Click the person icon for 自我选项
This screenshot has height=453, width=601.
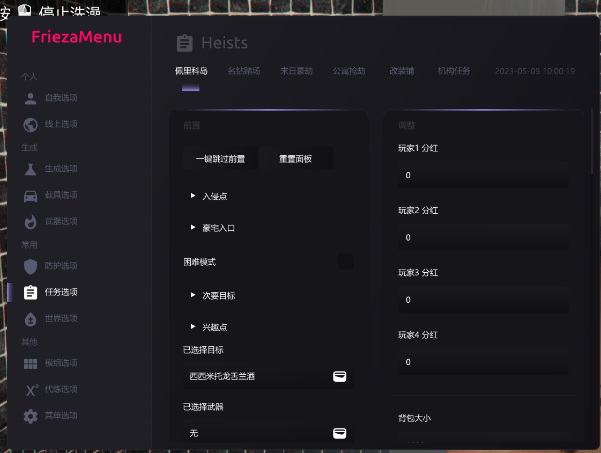click(x=30, y=98)
